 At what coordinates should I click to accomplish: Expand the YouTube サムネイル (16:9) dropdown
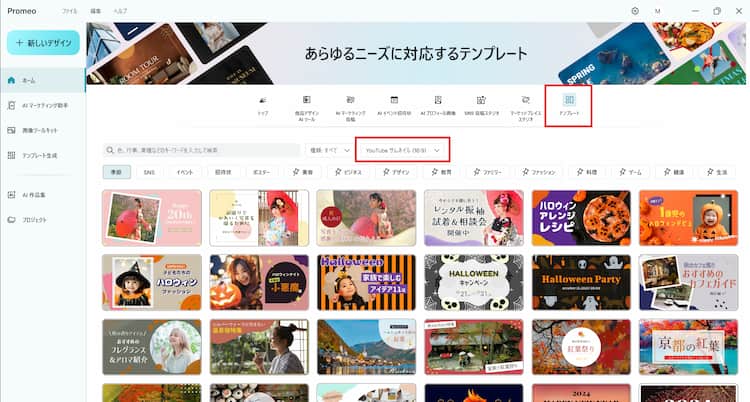[402, 150]
